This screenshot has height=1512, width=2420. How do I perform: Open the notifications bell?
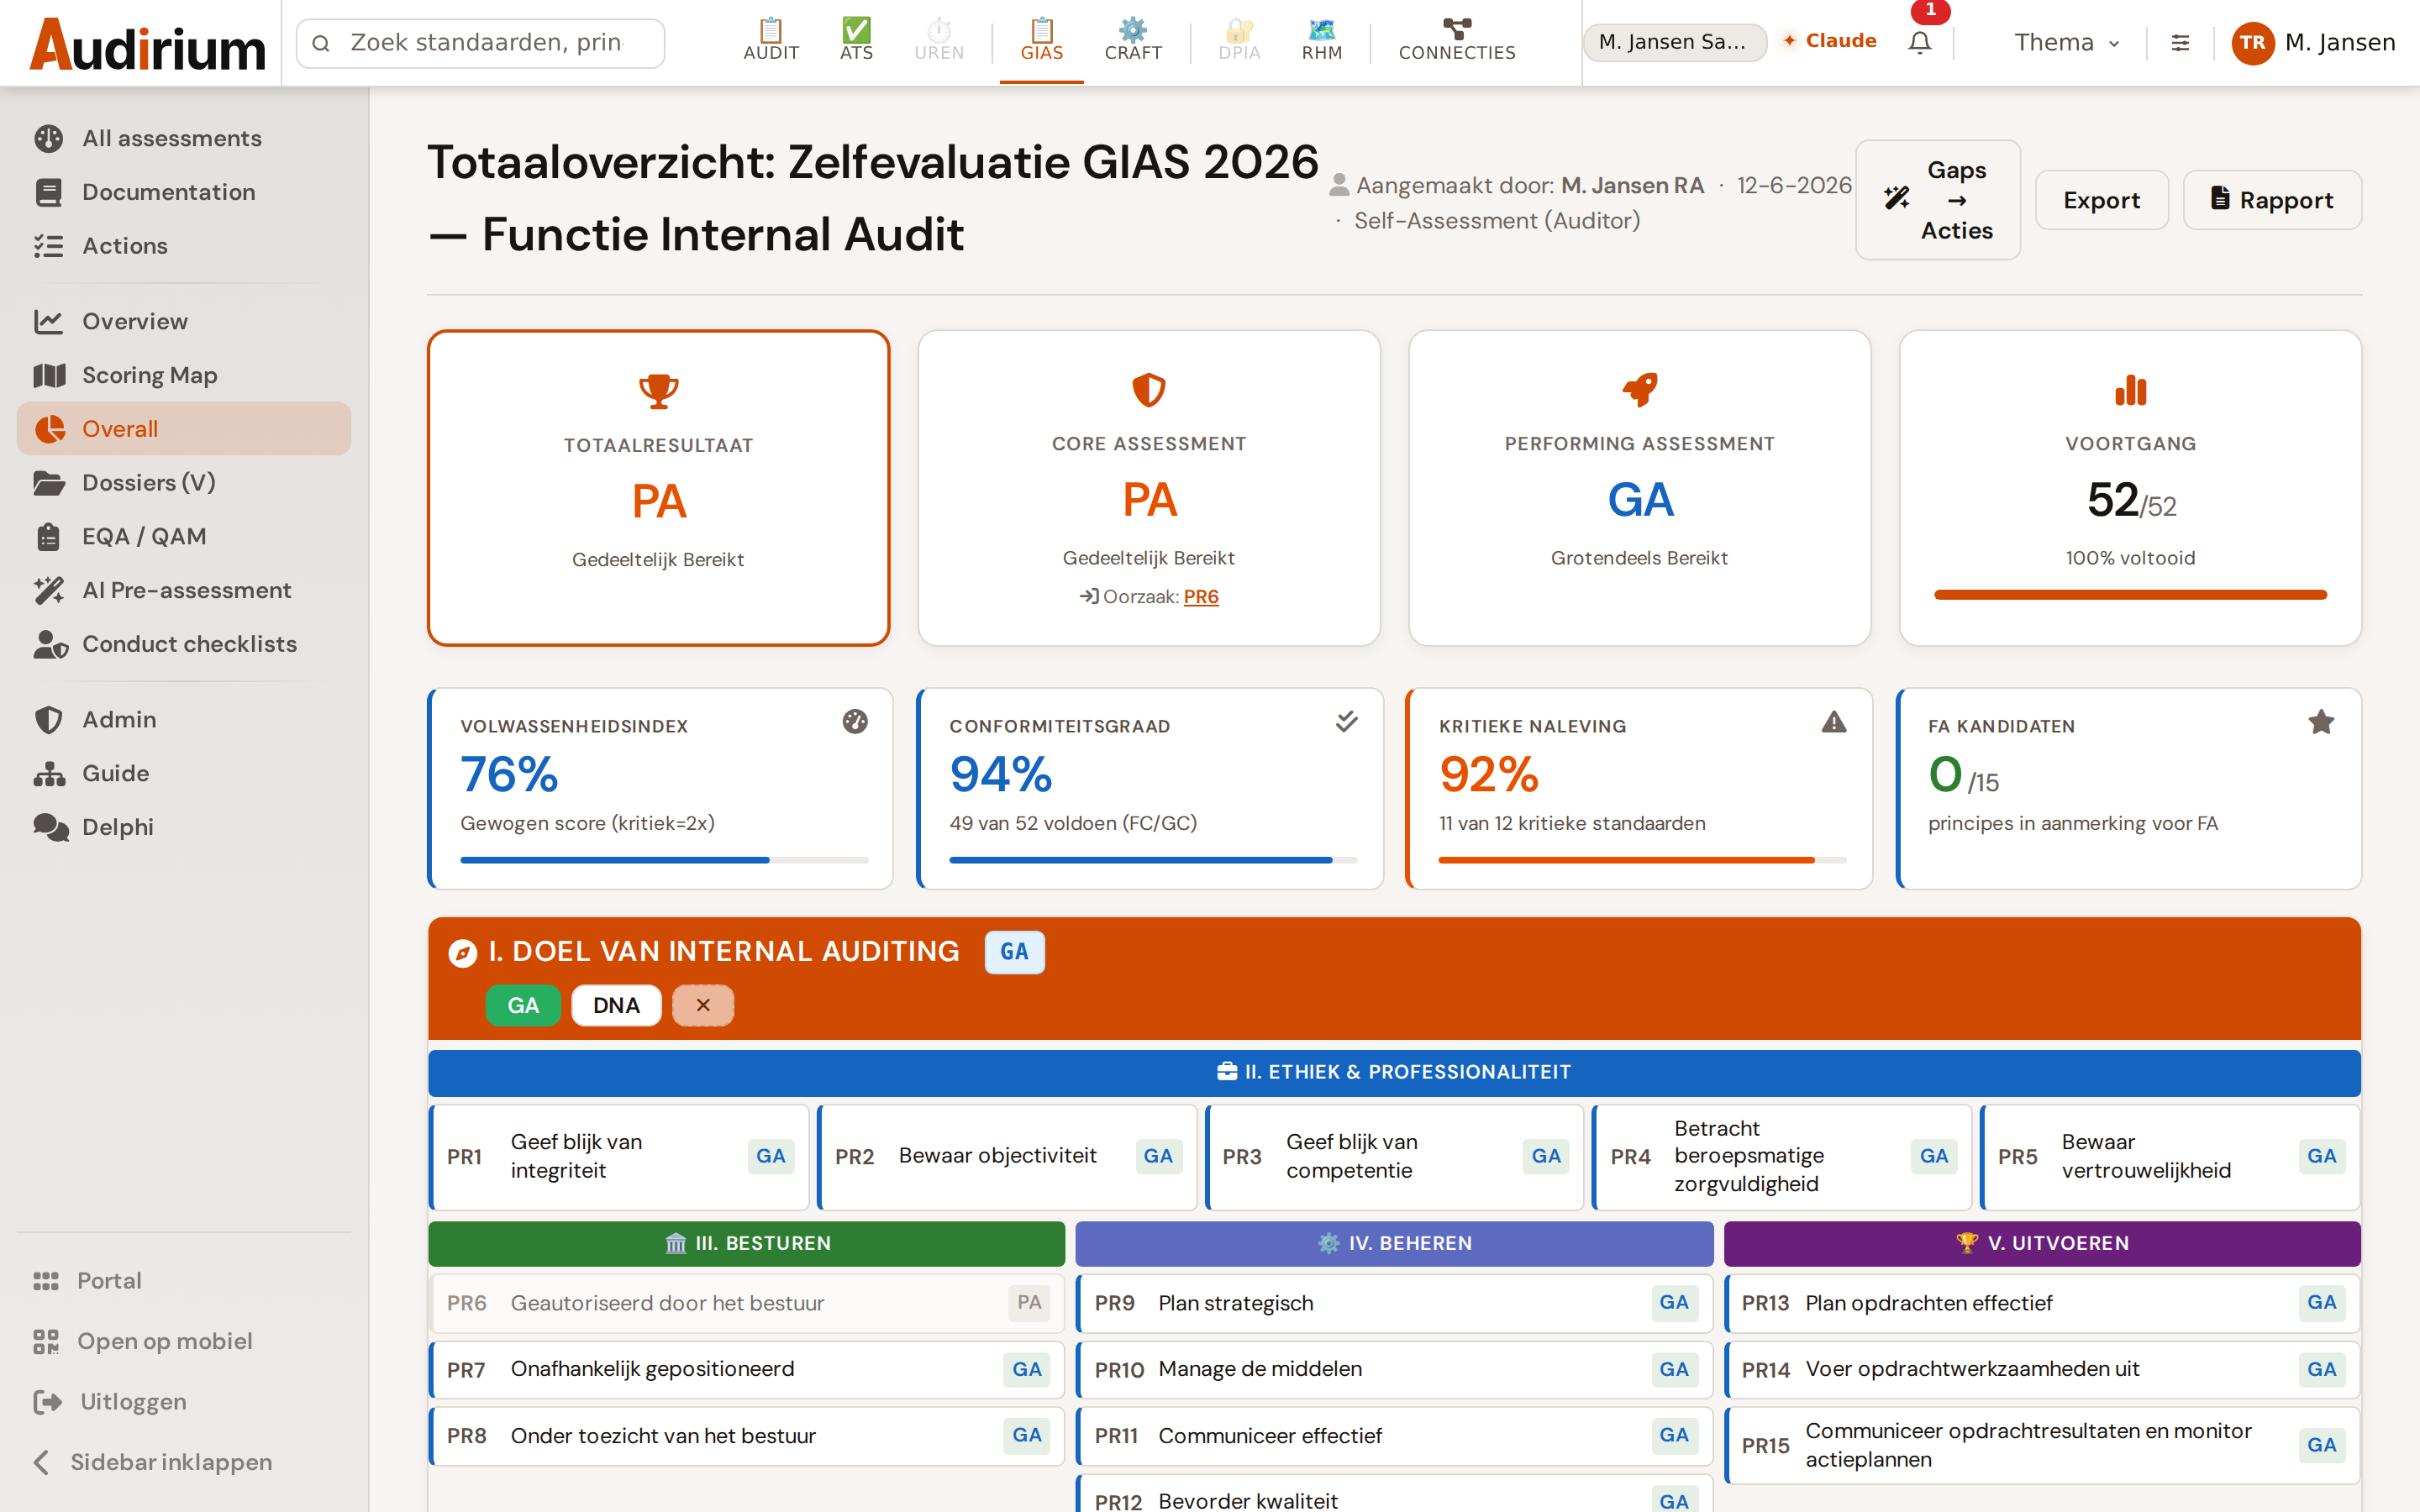click(1919, 43)
